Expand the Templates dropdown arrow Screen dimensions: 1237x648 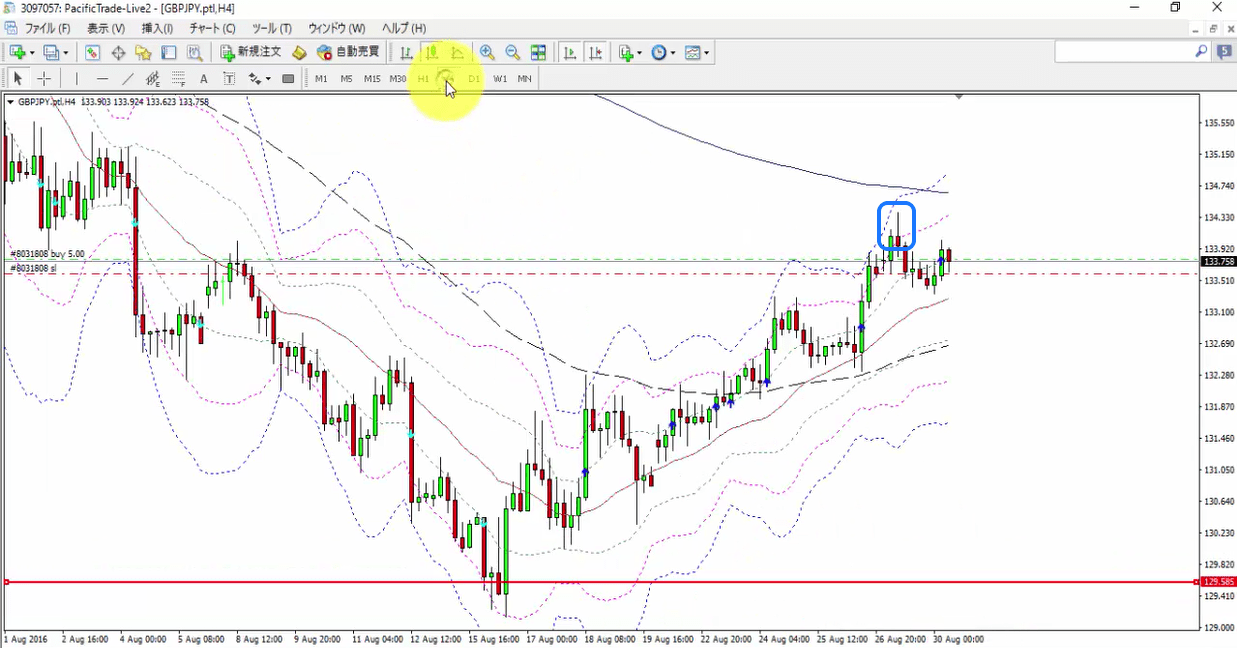tap(707, 52)
